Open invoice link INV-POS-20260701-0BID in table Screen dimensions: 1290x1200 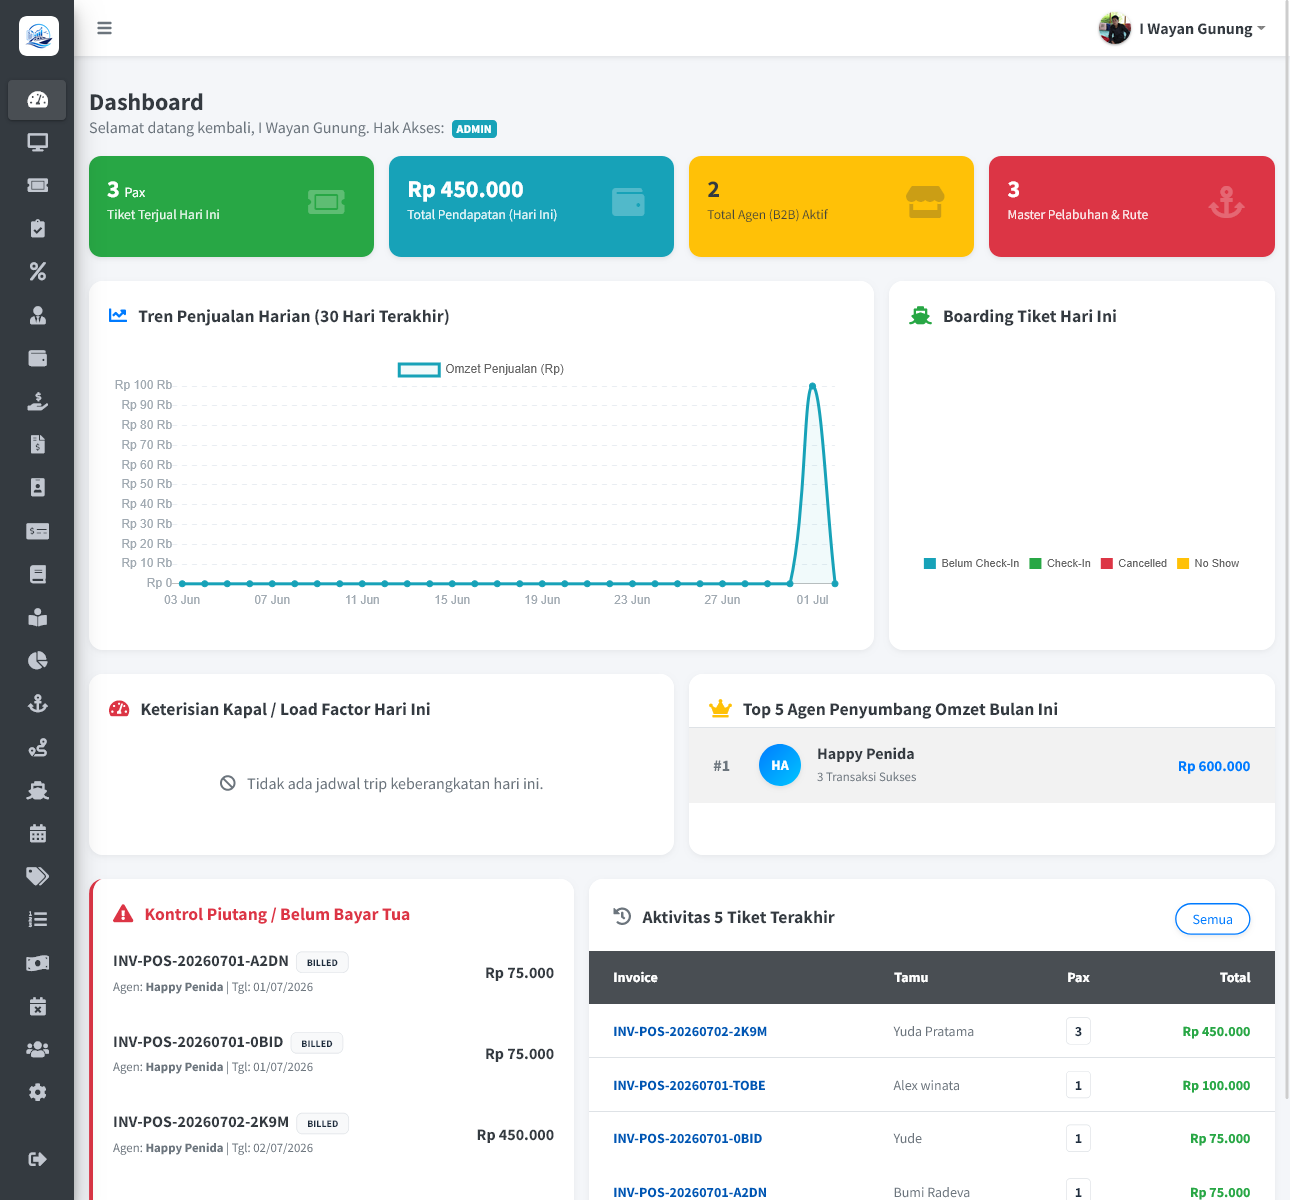click(687, 1138)
